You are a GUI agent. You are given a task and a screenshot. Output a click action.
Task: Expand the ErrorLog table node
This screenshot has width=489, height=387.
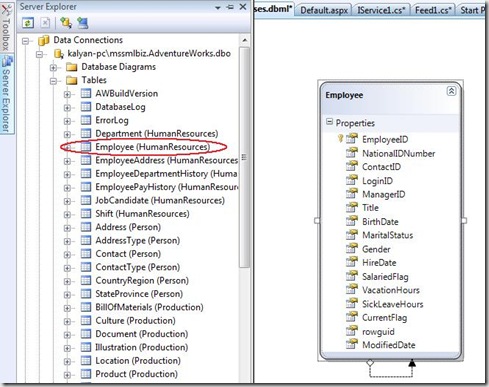pos(67,121)
